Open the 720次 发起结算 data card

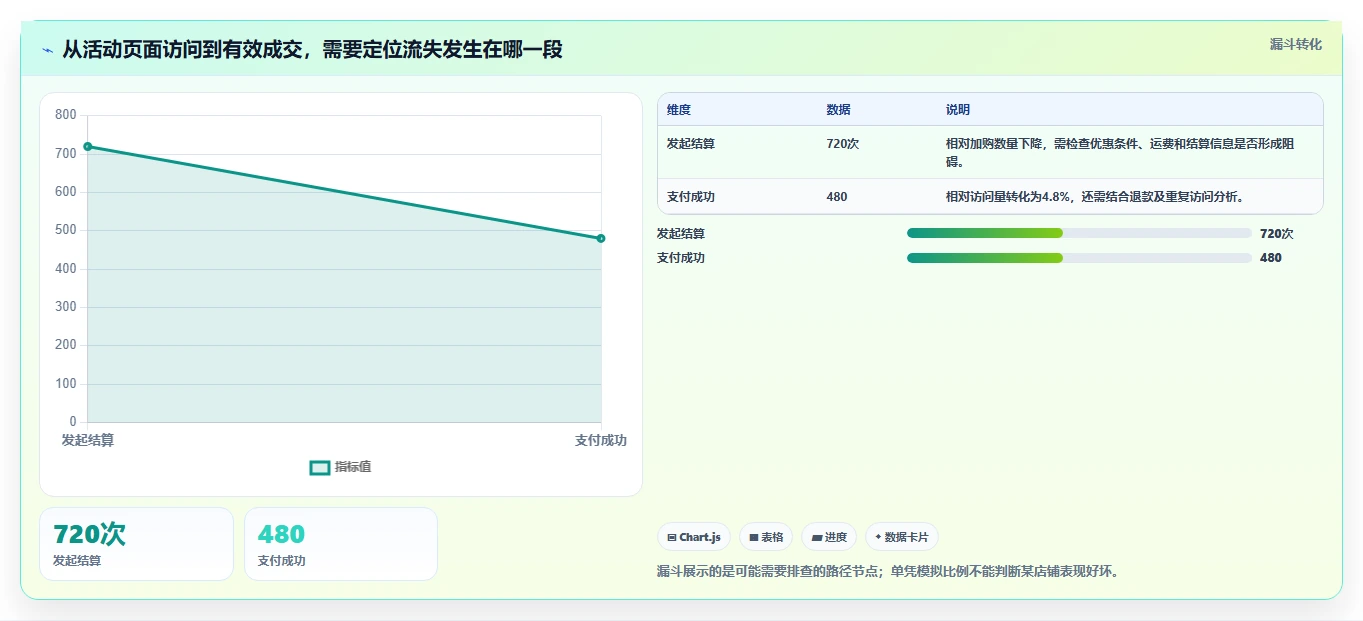tap(136, 544)
